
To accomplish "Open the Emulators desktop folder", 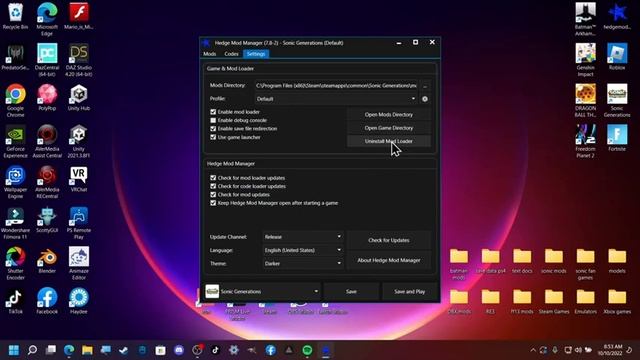I will click(x=585, y=302).
